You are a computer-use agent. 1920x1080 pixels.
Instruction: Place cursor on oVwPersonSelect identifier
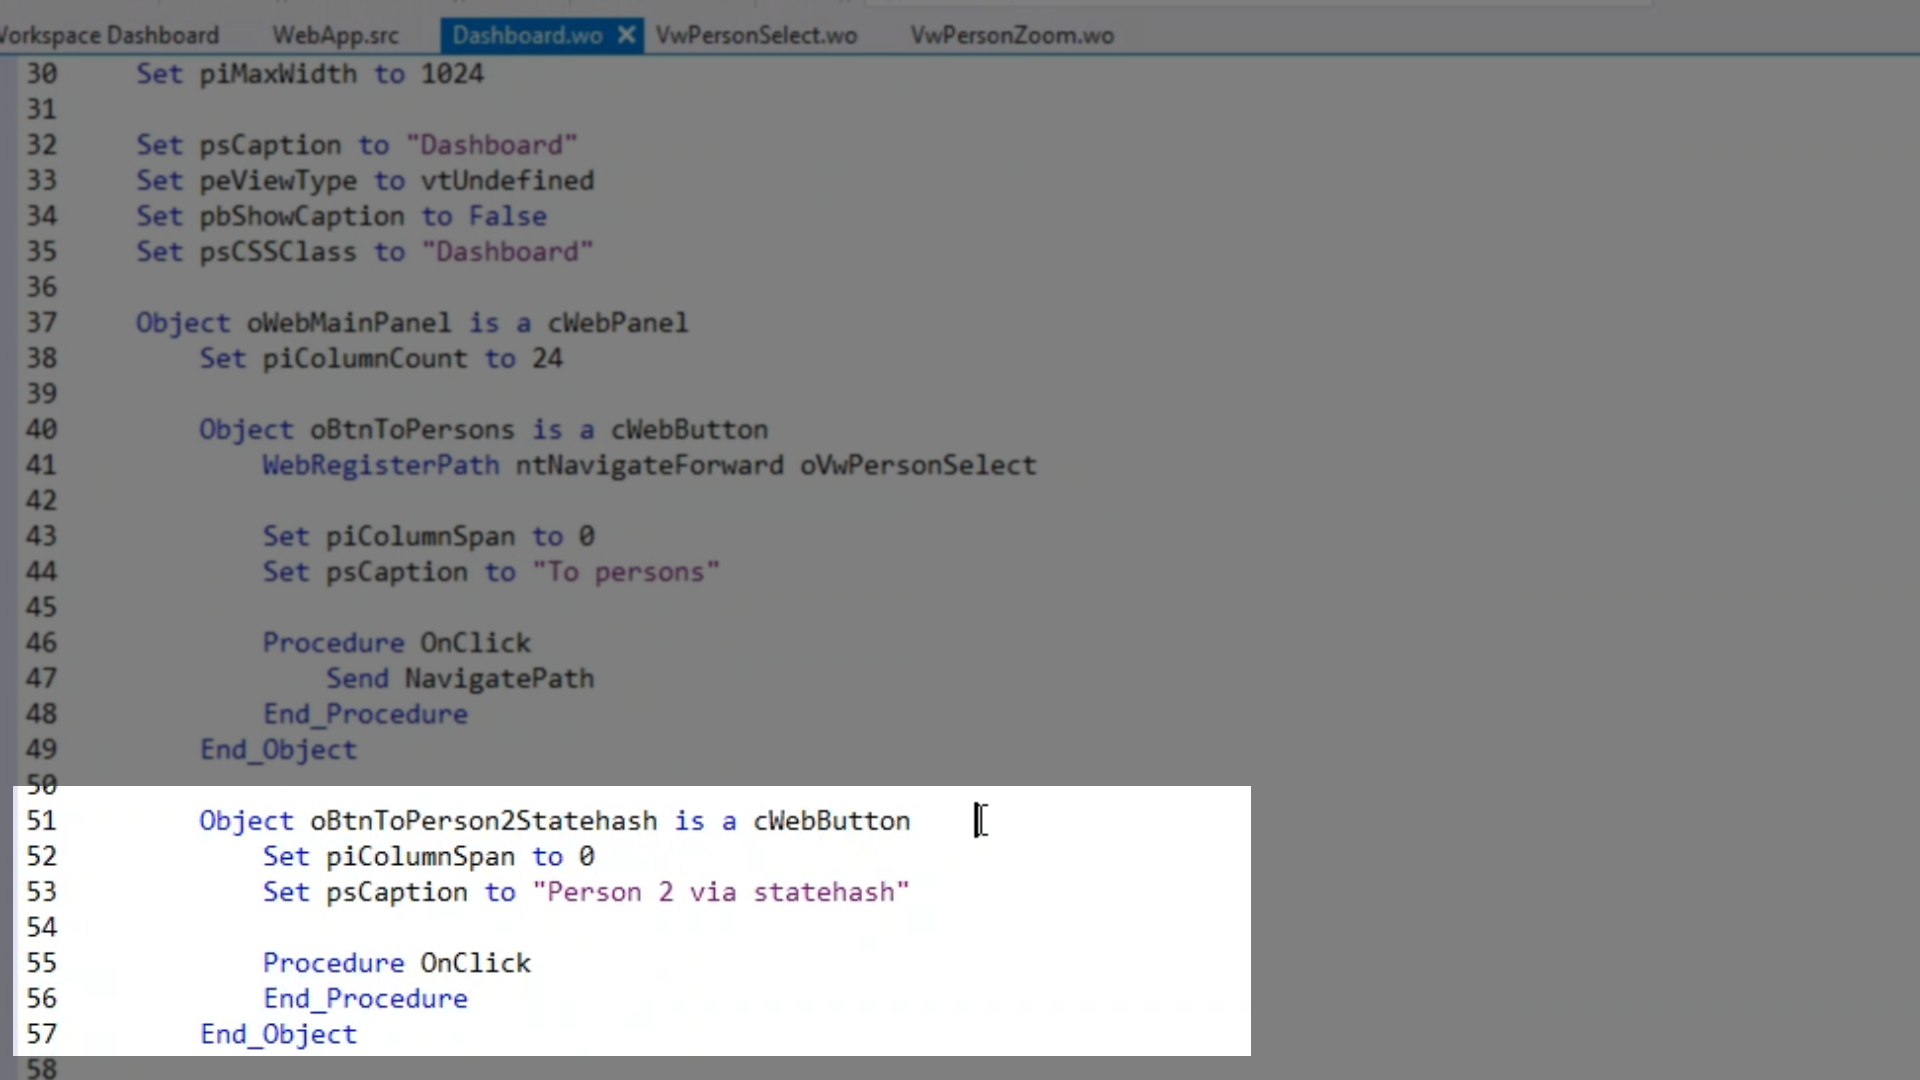point(917,466)
